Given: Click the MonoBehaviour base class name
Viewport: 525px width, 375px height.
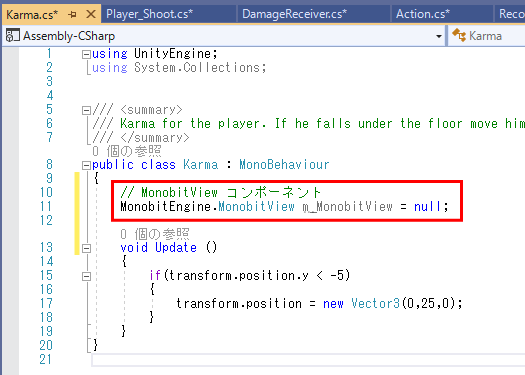Looking at the screenshot, I should click(x=284, y=165).
